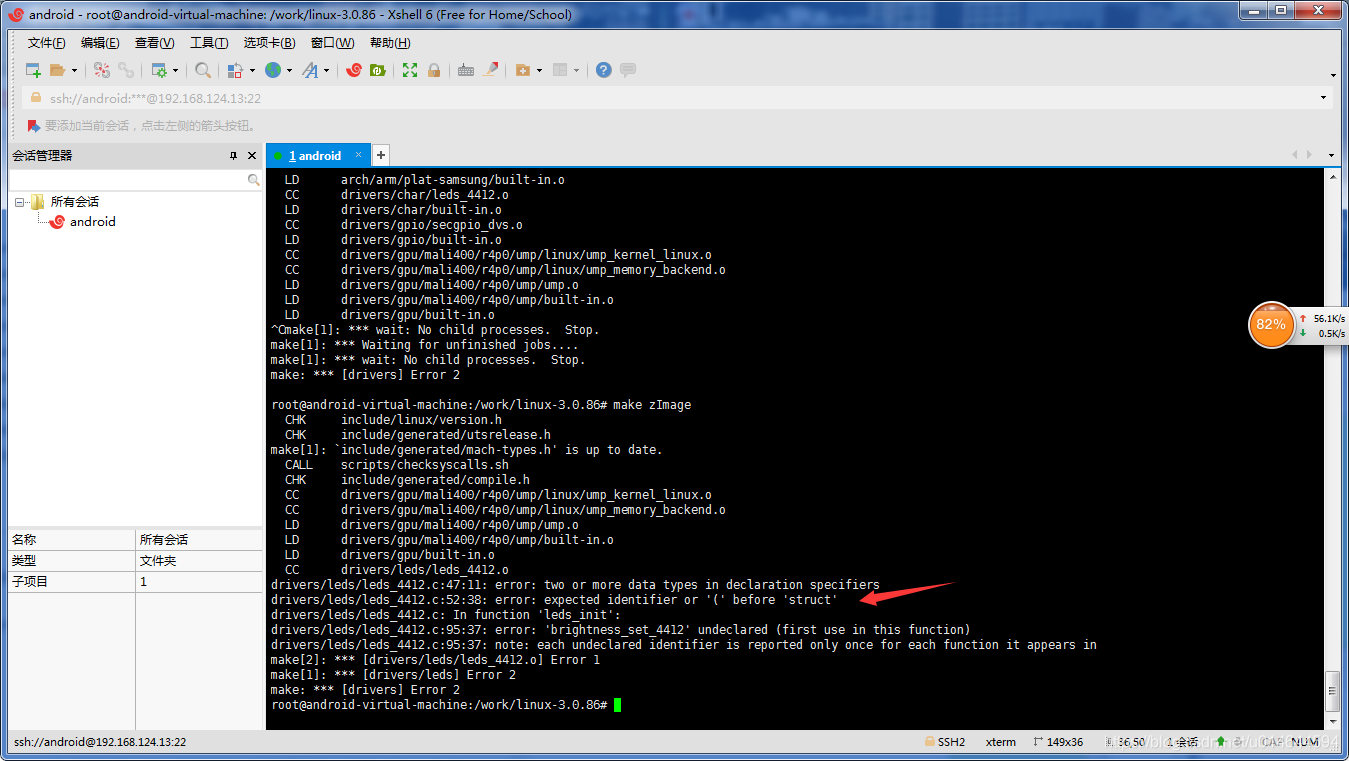1349x761 pixels.
Task: Click the Disconnect toolbar icon
Action: 102,70
